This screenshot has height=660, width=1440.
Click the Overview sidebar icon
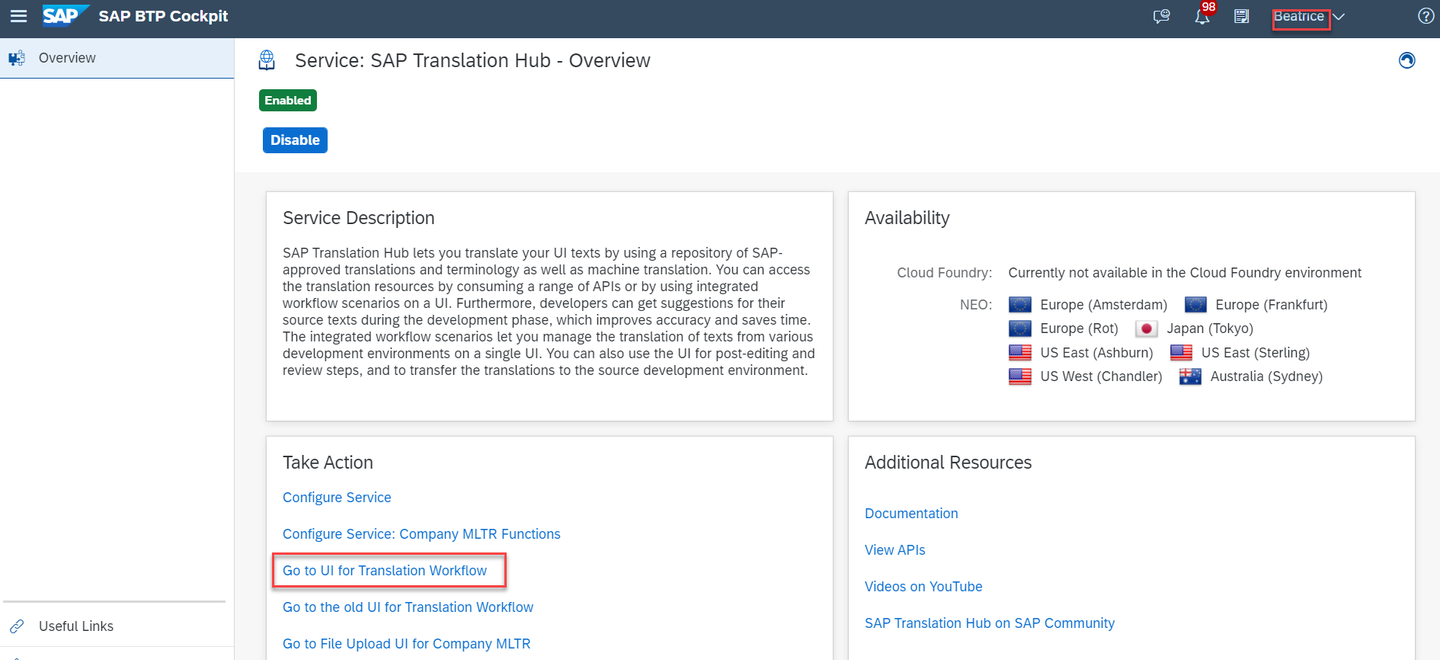(17, 58)
